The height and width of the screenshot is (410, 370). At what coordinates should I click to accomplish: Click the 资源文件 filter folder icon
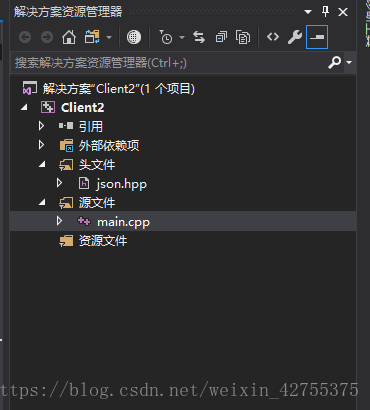click(x=66, y=240)
